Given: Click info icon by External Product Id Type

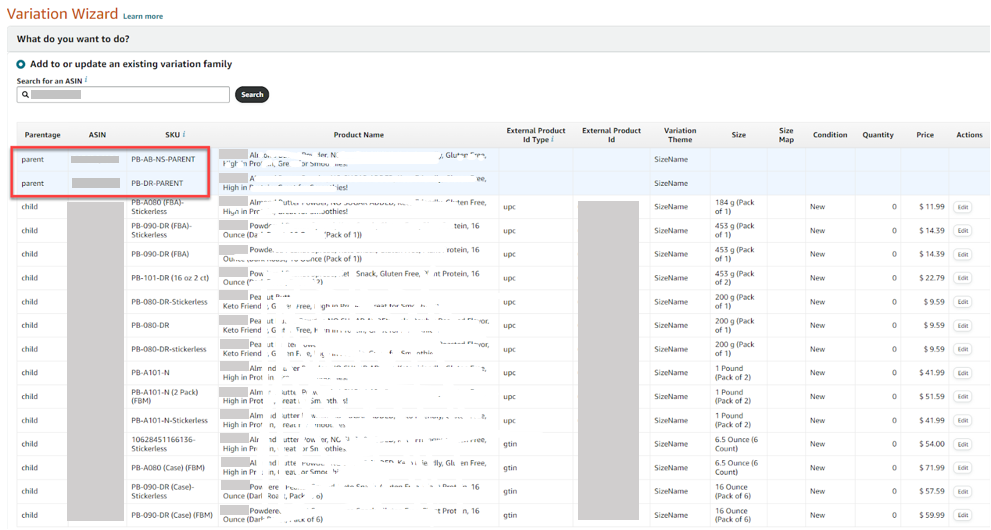Looking at the screenshot, I should pos(552,139).
